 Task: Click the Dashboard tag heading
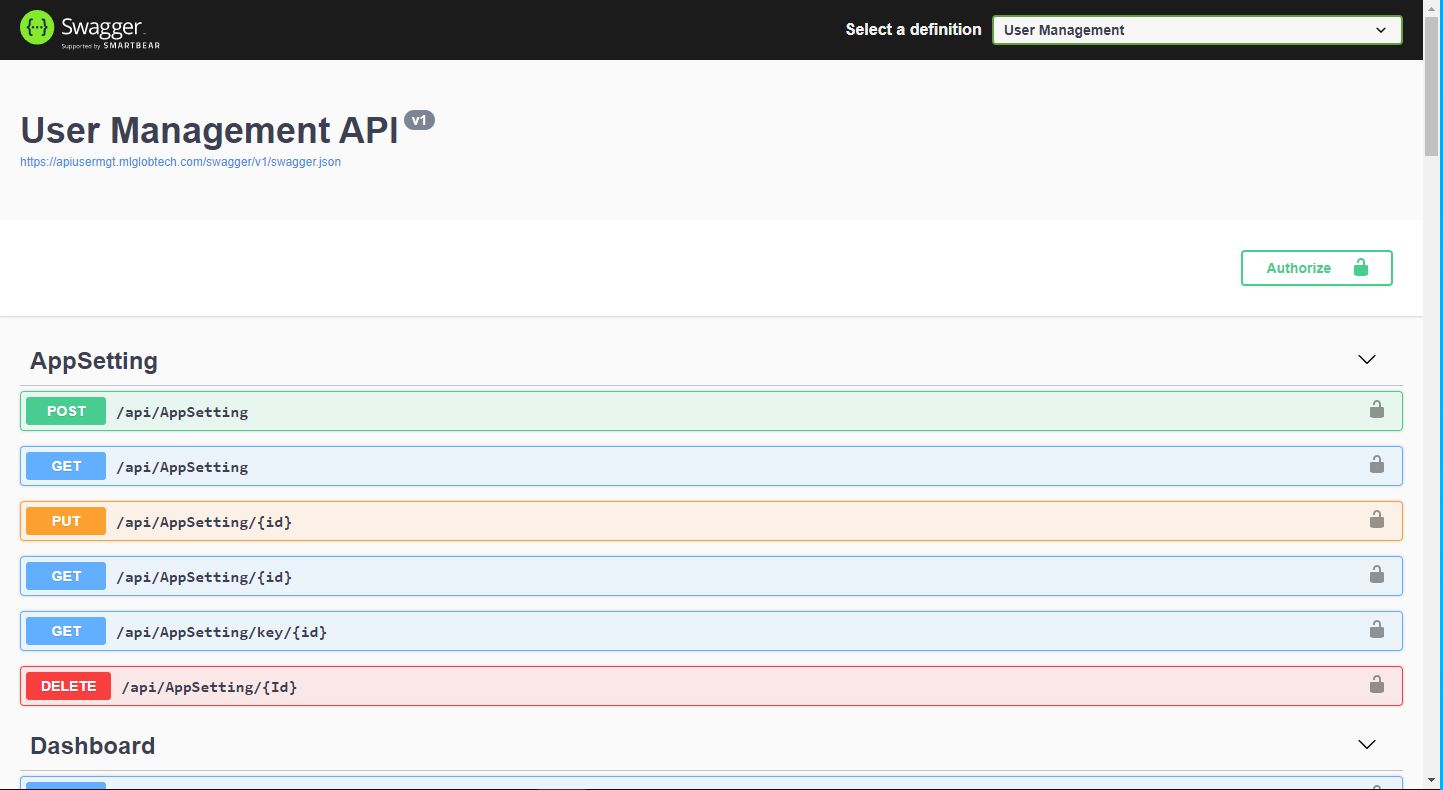tap(92, 746)
